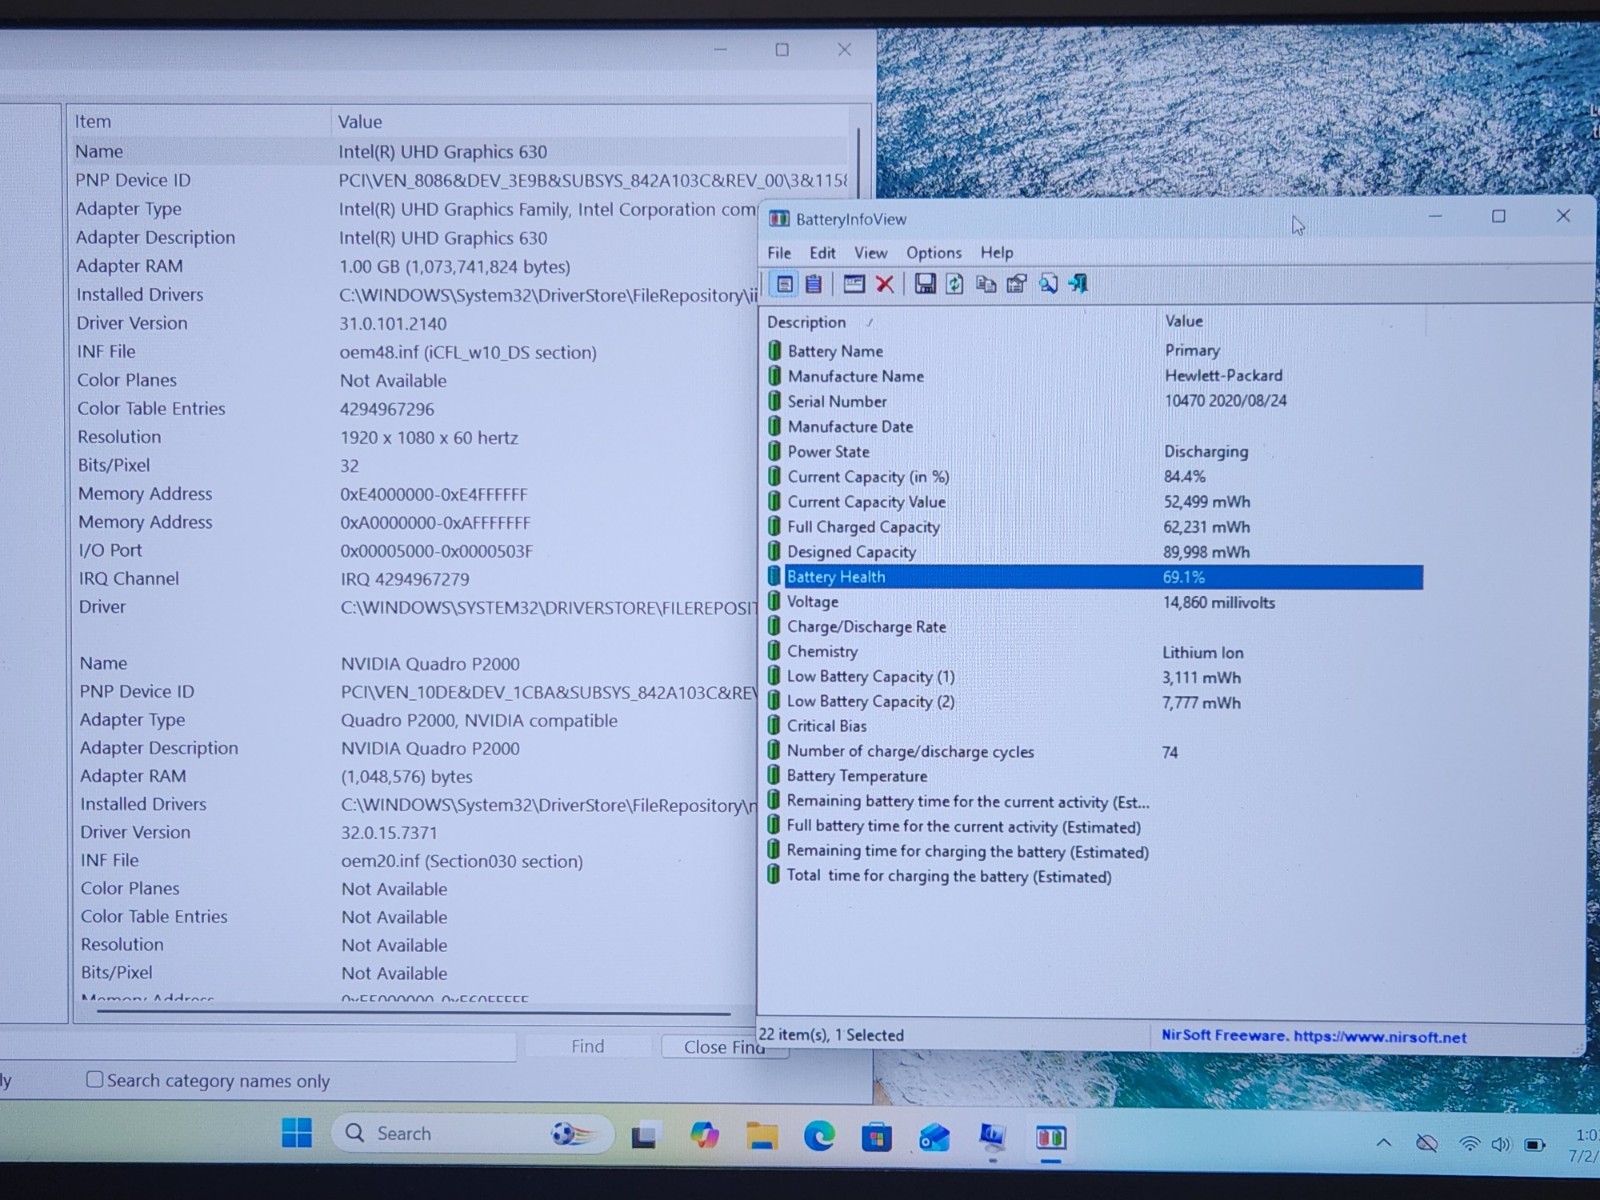Click the Driver Version 31.0.101.2140 value
The height and width of the screenshot is (1200, 1600).
tap(393, 324)
